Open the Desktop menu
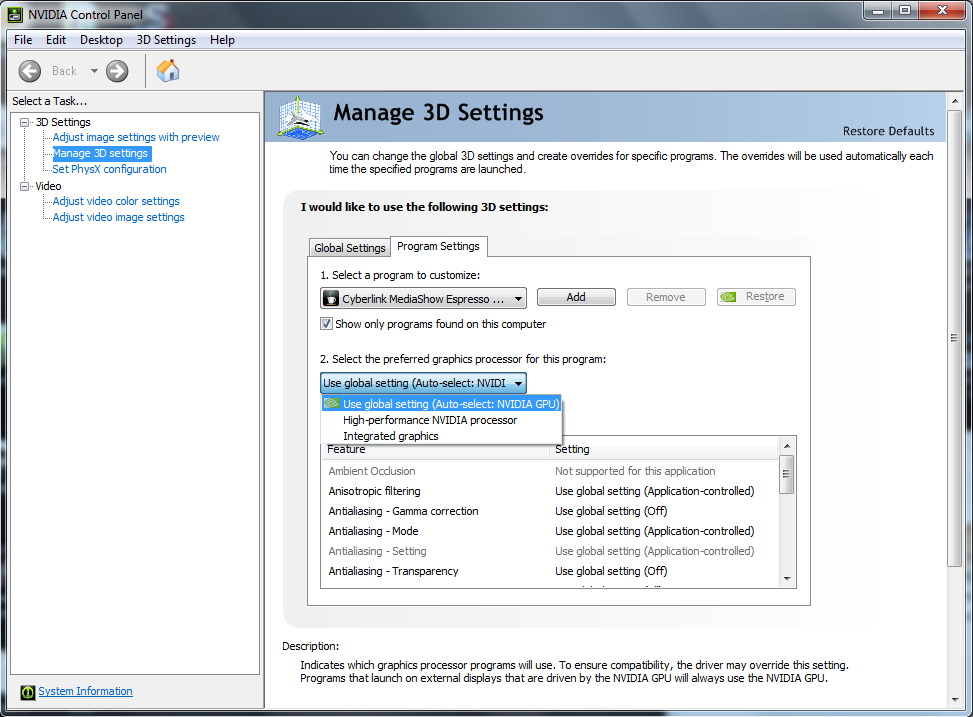Image resolution: width=973 pixels, height=717 pixels. point(101,40)
